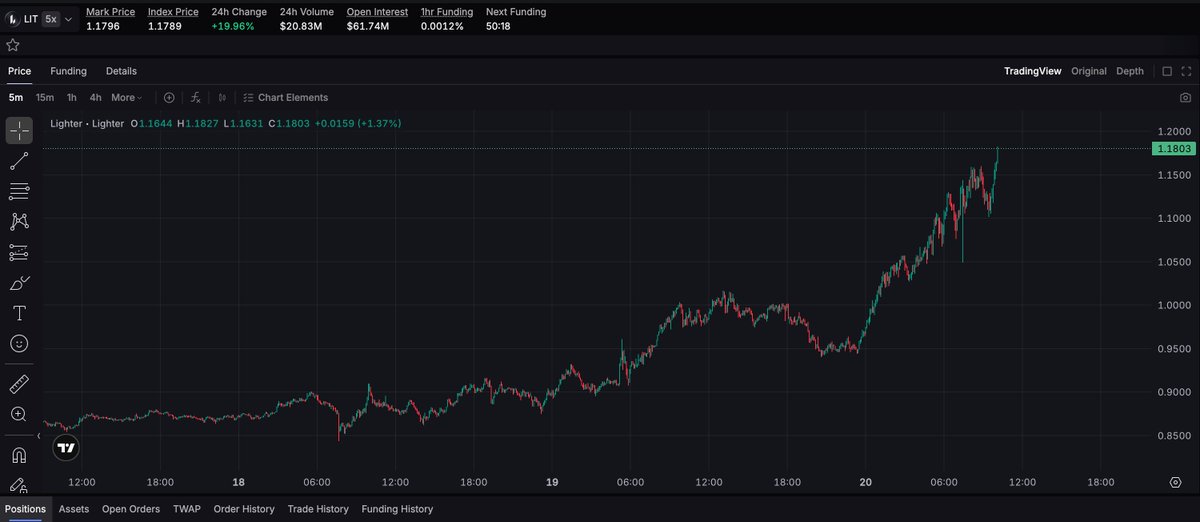Click the date 20 on time axis
Viewport: 1200px width, 522px height.
point(866,481)
